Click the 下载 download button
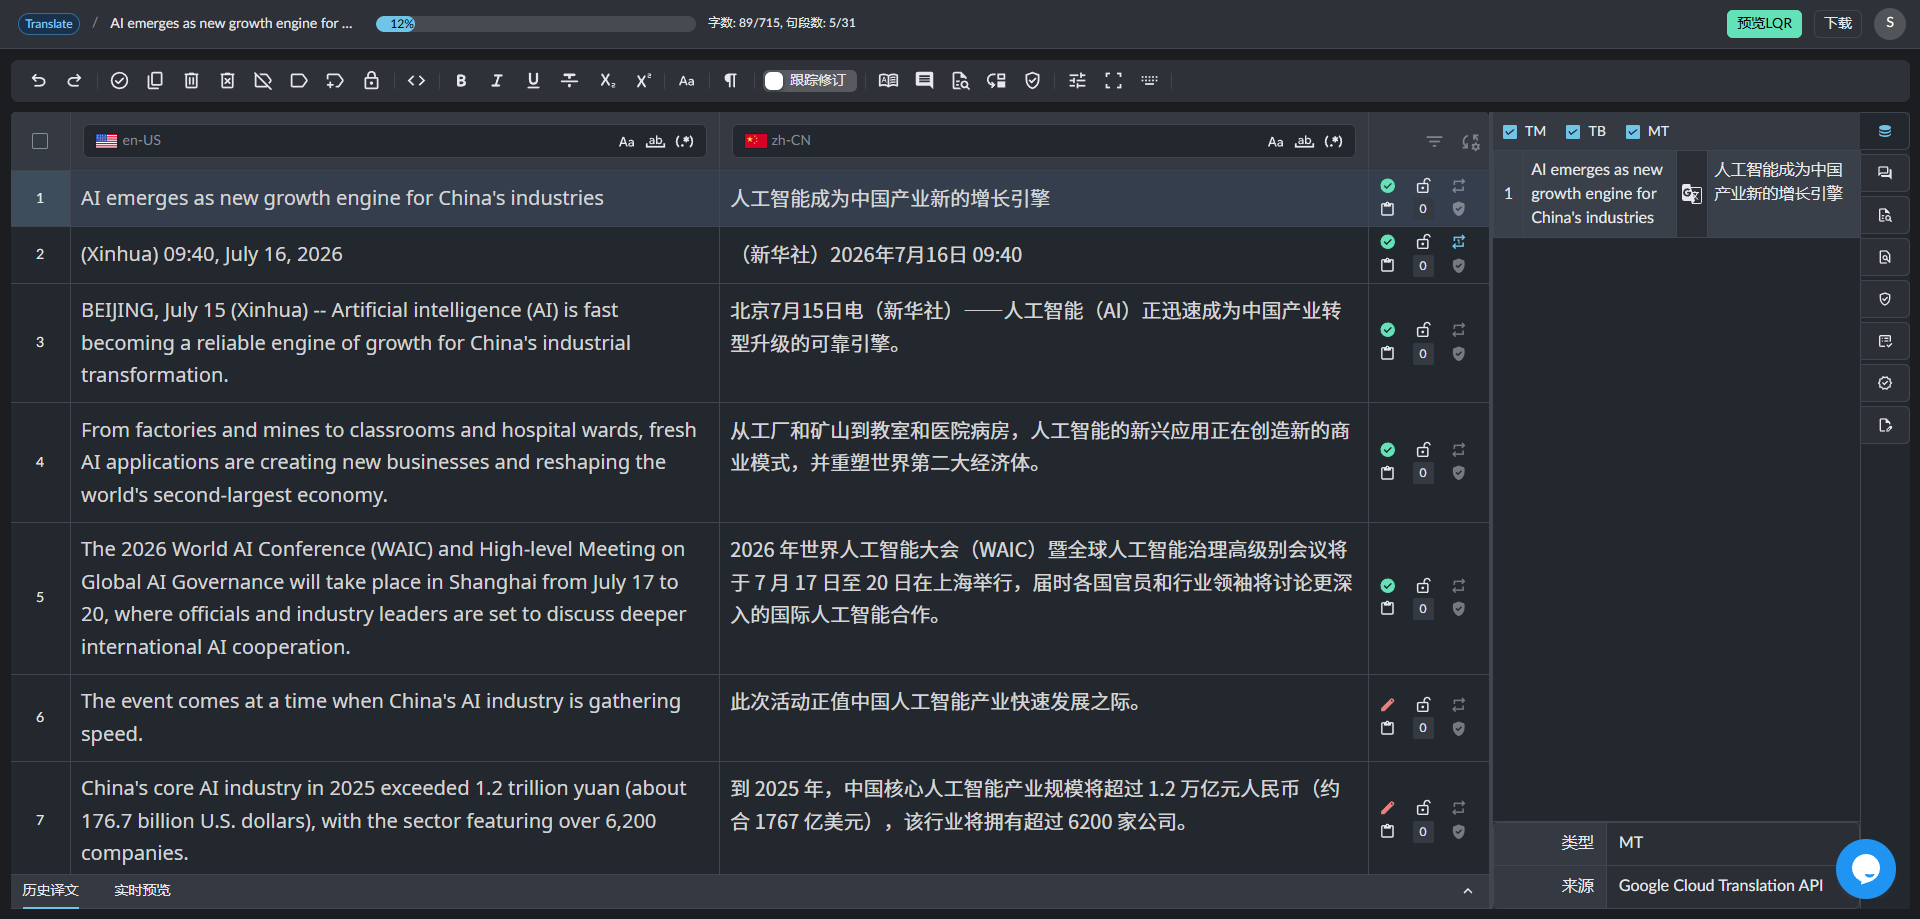This screenshot has height=919, width=1920. pyautogui.click(x=1838, y=23)
